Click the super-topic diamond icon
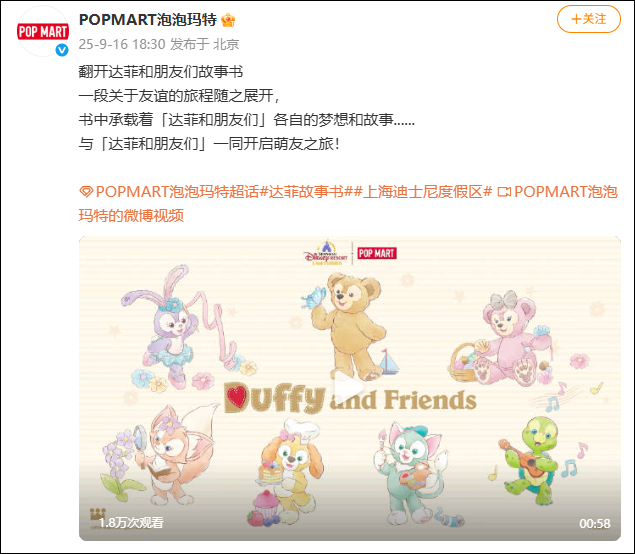 (86, 192)
